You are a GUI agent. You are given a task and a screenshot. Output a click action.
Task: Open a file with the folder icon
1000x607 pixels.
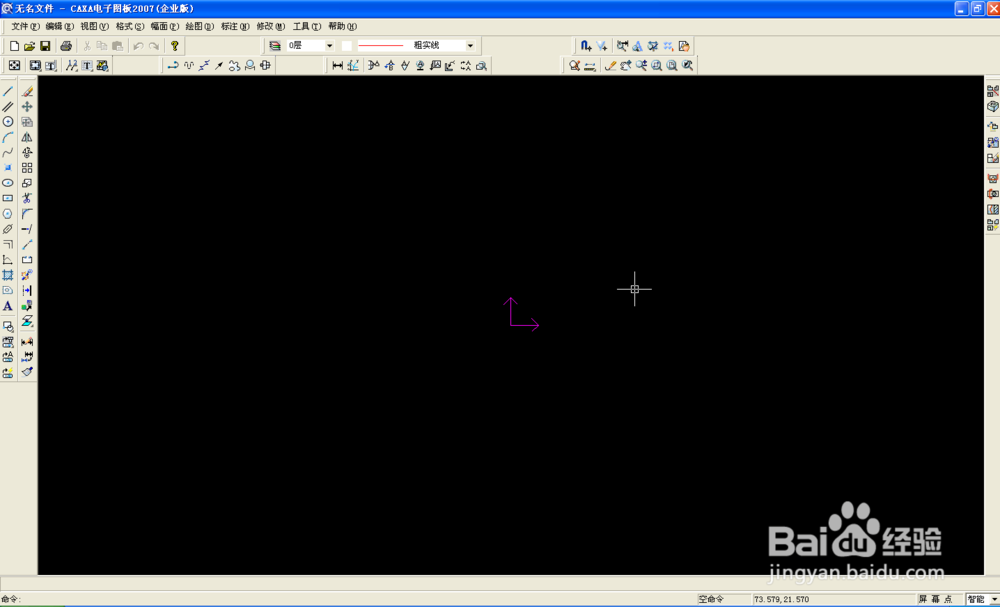[x=29, y=46]
